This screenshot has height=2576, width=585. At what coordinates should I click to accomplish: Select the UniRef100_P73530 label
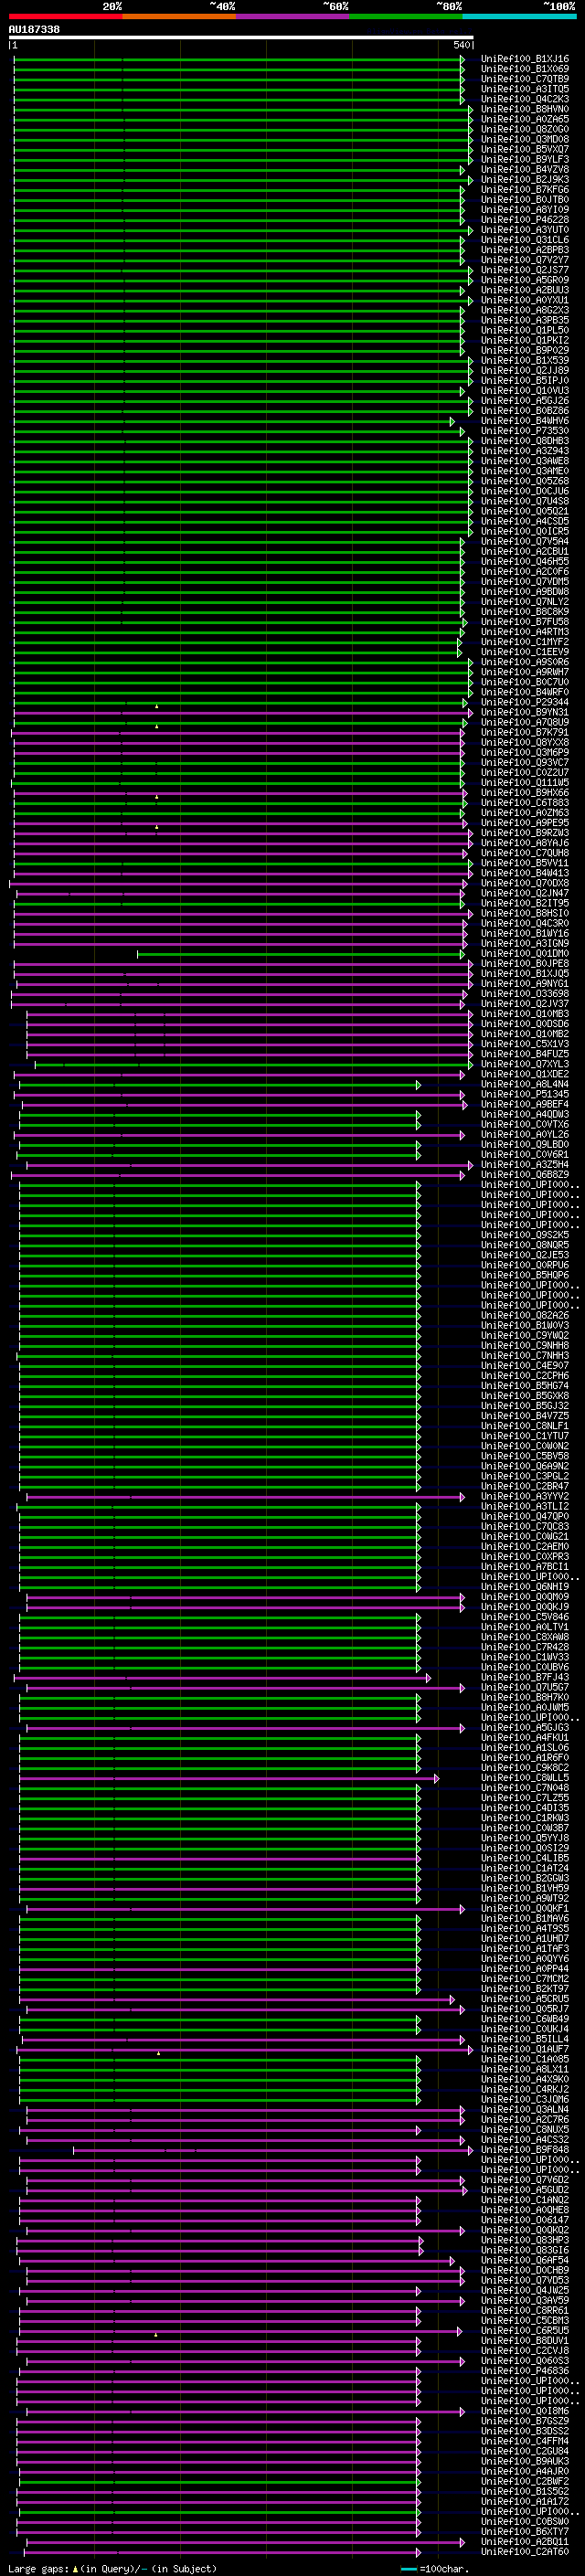(x=525, y=431)
